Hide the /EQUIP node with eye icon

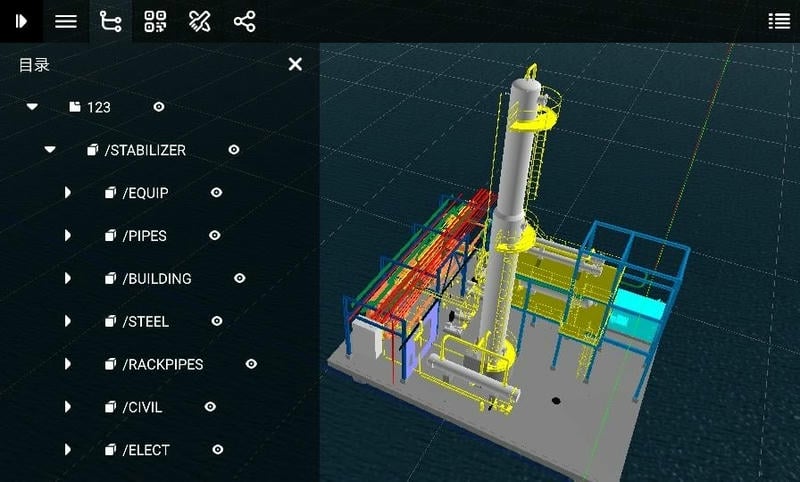(216, 193)
